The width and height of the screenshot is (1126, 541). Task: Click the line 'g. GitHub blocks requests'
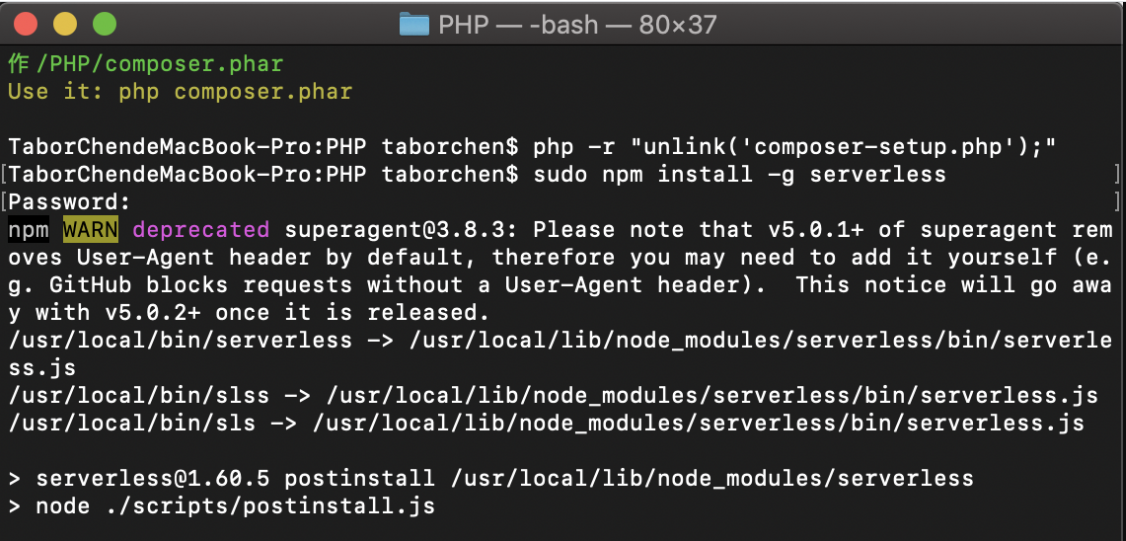[x=560, y=285]
